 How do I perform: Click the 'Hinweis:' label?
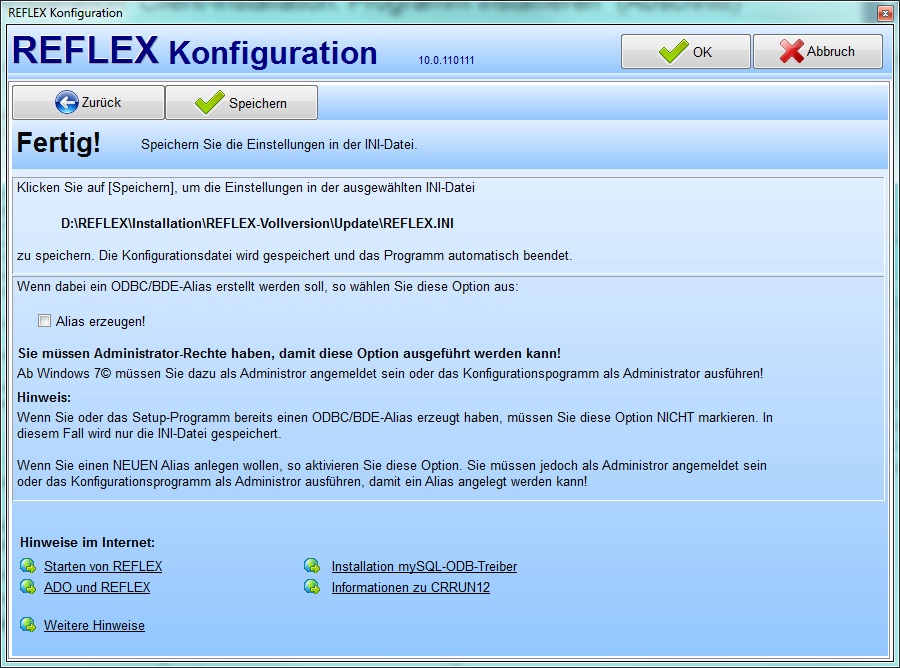point(44,397)
